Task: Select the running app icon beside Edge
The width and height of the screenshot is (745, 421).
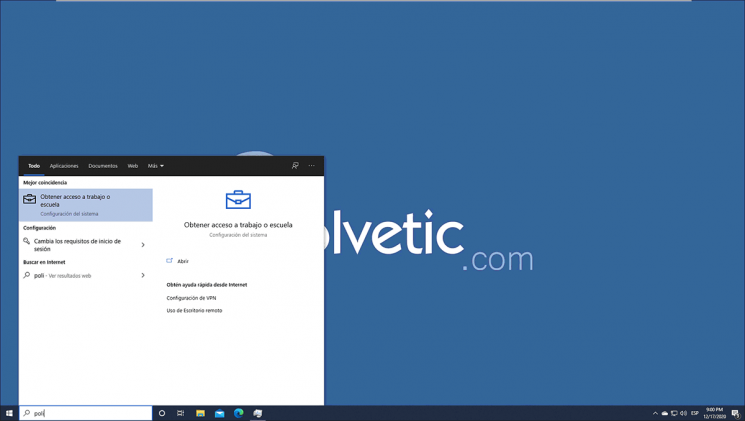Action: click(258, 413)
